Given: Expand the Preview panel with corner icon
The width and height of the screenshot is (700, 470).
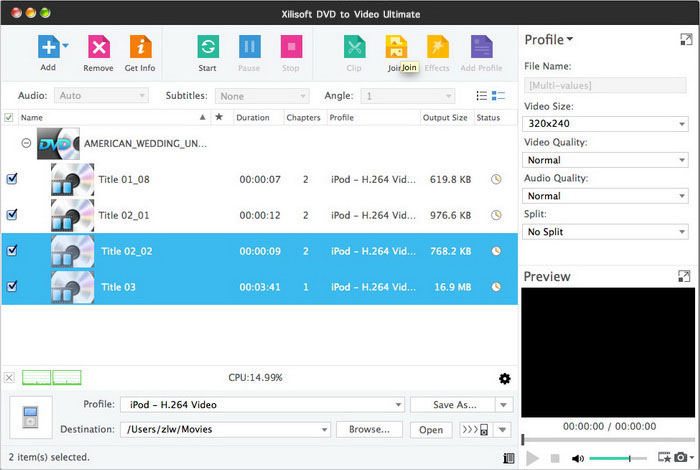Looking at the screenshot, I should [684, 276].
